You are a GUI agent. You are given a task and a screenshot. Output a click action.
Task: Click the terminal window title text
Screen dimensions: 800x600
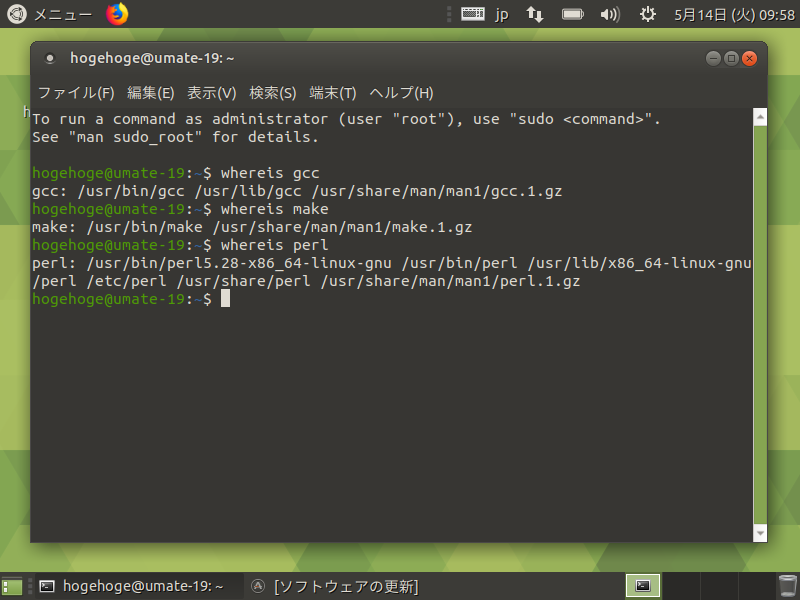tap(152, 59)
